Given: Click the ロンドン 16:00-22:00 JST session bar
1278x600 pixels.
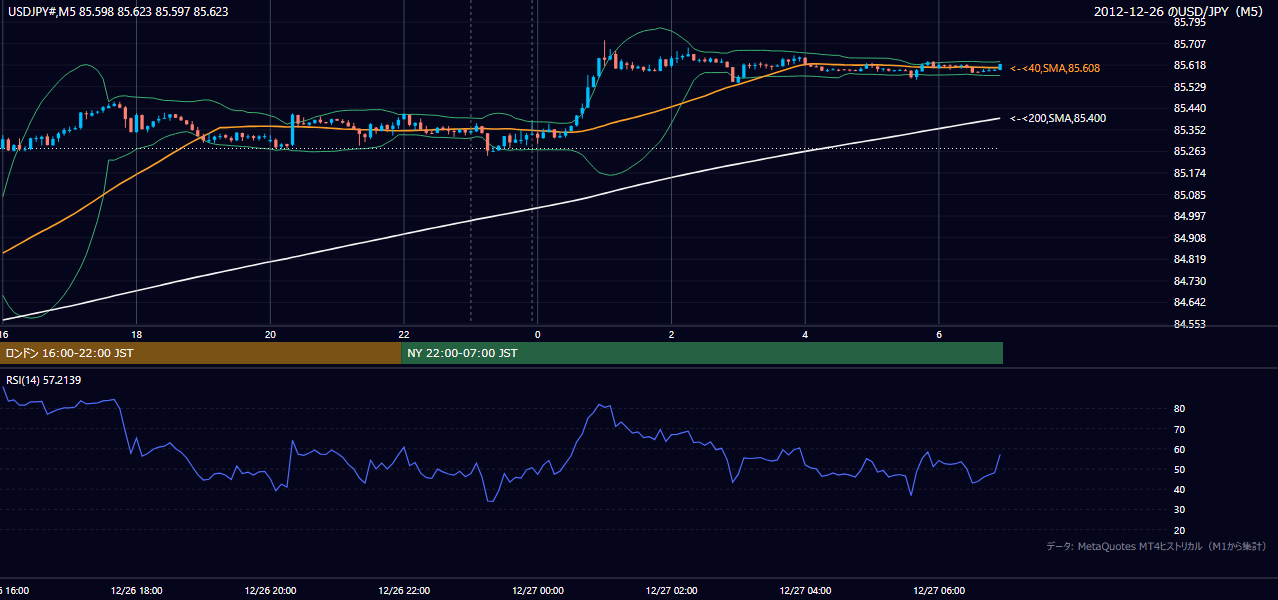Looking at the screenshot, I should [x=200, y=353].
